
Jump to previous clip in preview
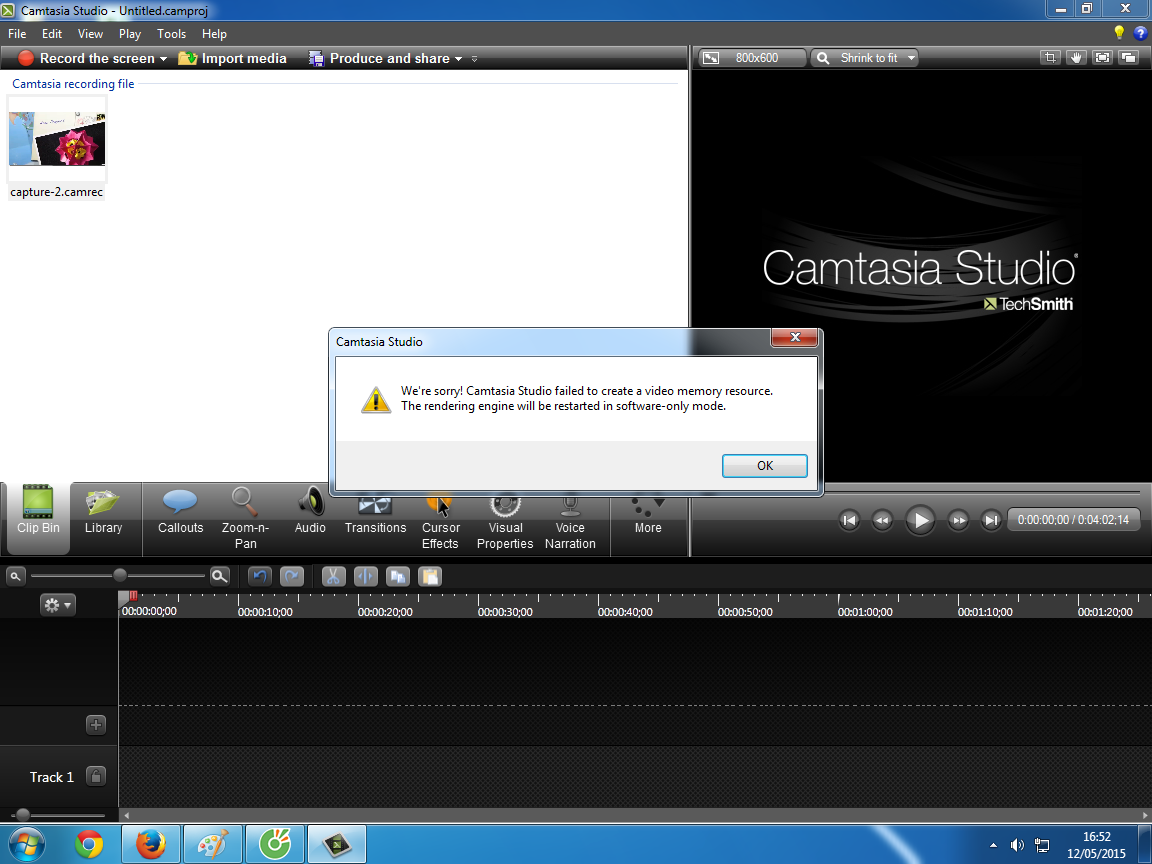tap(849, 520)
